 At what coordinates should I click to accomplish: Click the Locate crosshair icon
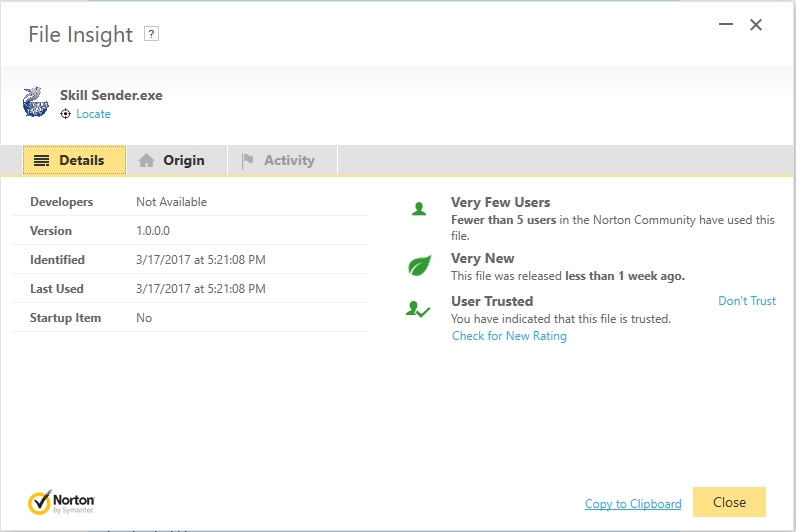pos(65,114)
